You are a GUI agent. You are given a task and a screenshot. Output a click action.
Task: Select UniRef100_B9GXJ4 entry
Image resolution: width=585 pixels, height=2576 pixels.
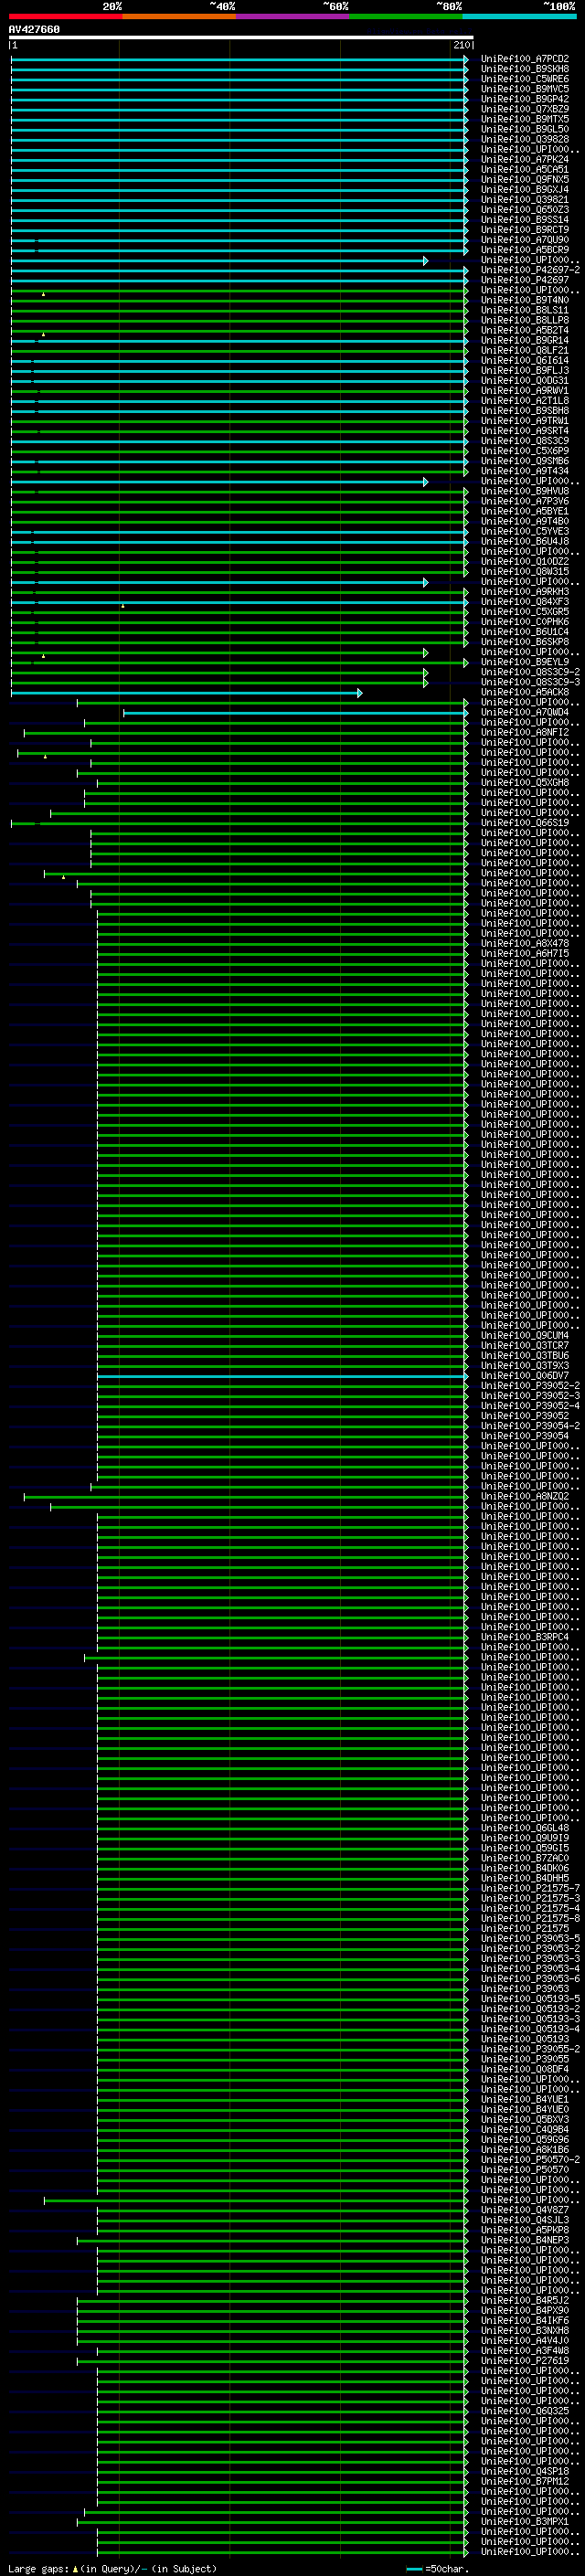[525, 189]
